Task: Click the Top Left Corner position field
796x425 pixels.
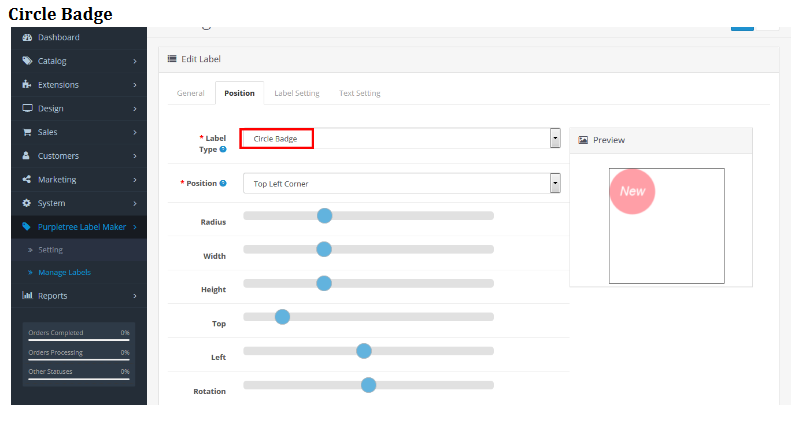Action: [401, 183]
